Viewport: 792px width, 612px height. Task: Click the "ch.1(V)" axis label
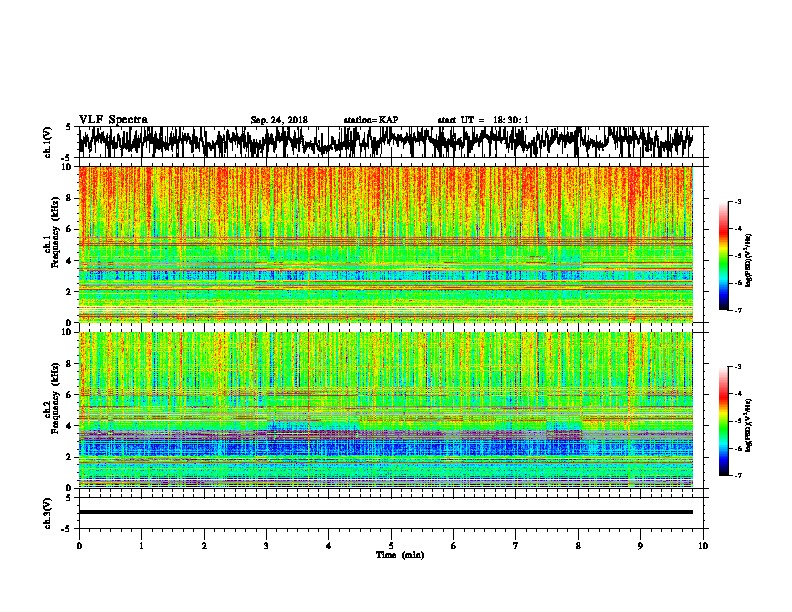(x=47, y=142)
